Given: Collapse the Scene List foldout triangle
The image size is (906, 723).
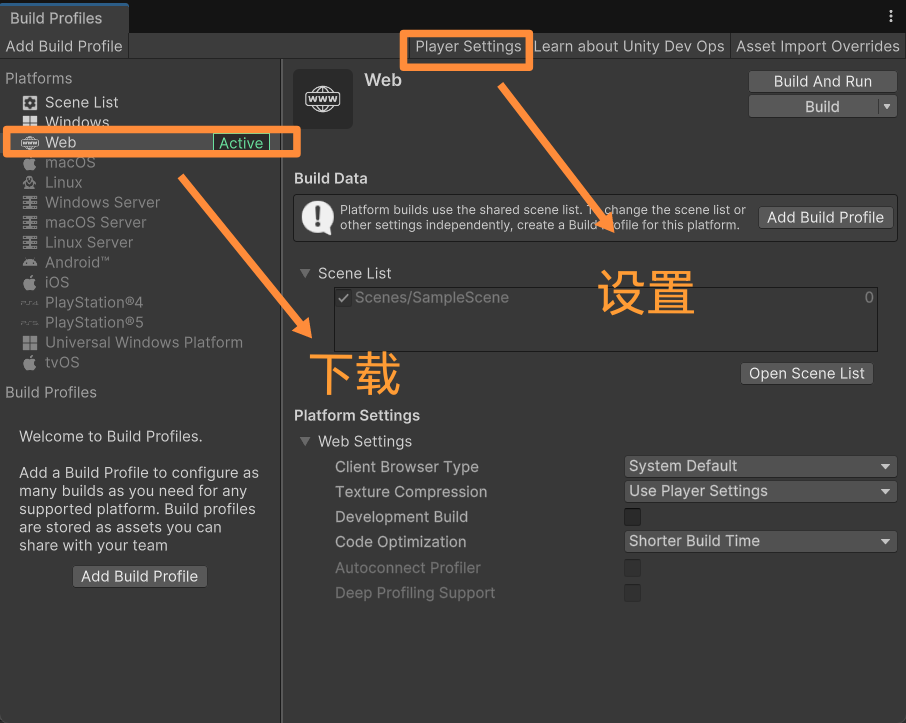Looking at the screenshot, I should [305, 273].
